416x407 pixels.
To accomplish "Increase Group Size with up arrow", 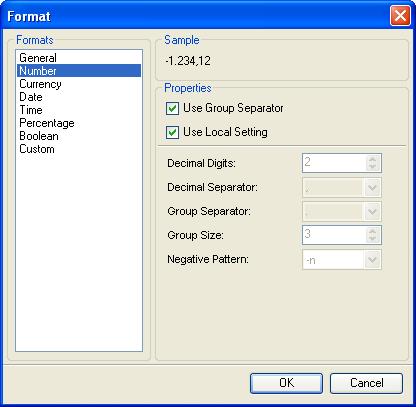I will [x=372, y=231].
